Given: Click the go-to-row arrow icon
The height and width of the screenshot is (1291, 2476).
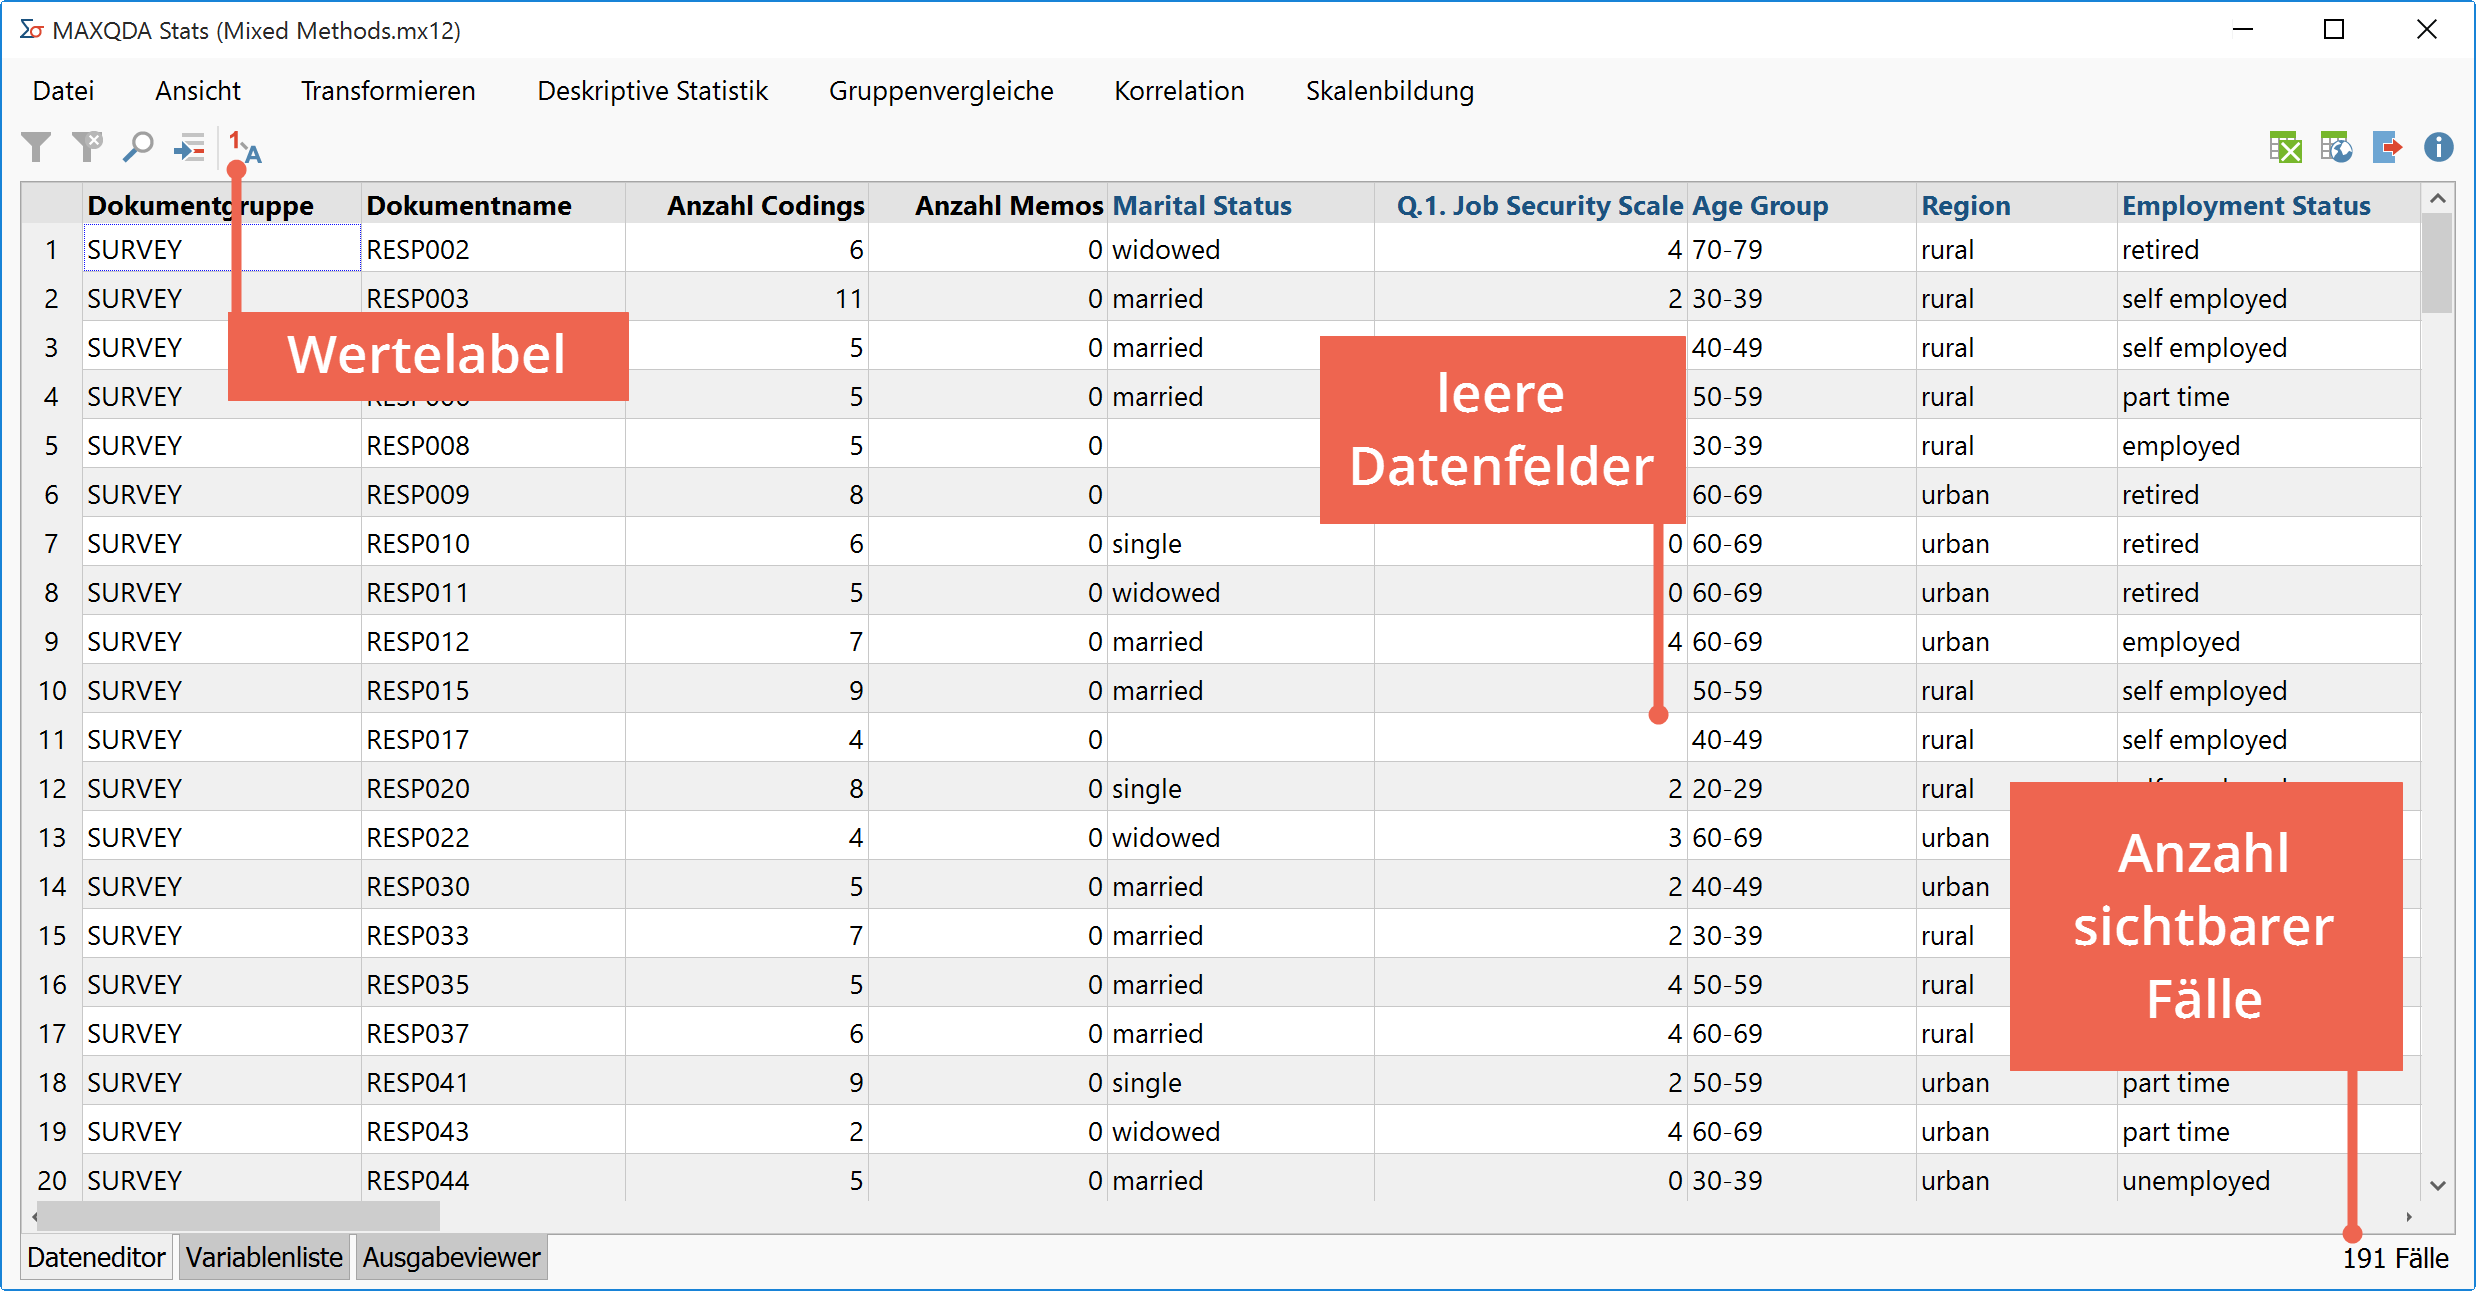Looking at the screenshot, I should pos(189,148).
